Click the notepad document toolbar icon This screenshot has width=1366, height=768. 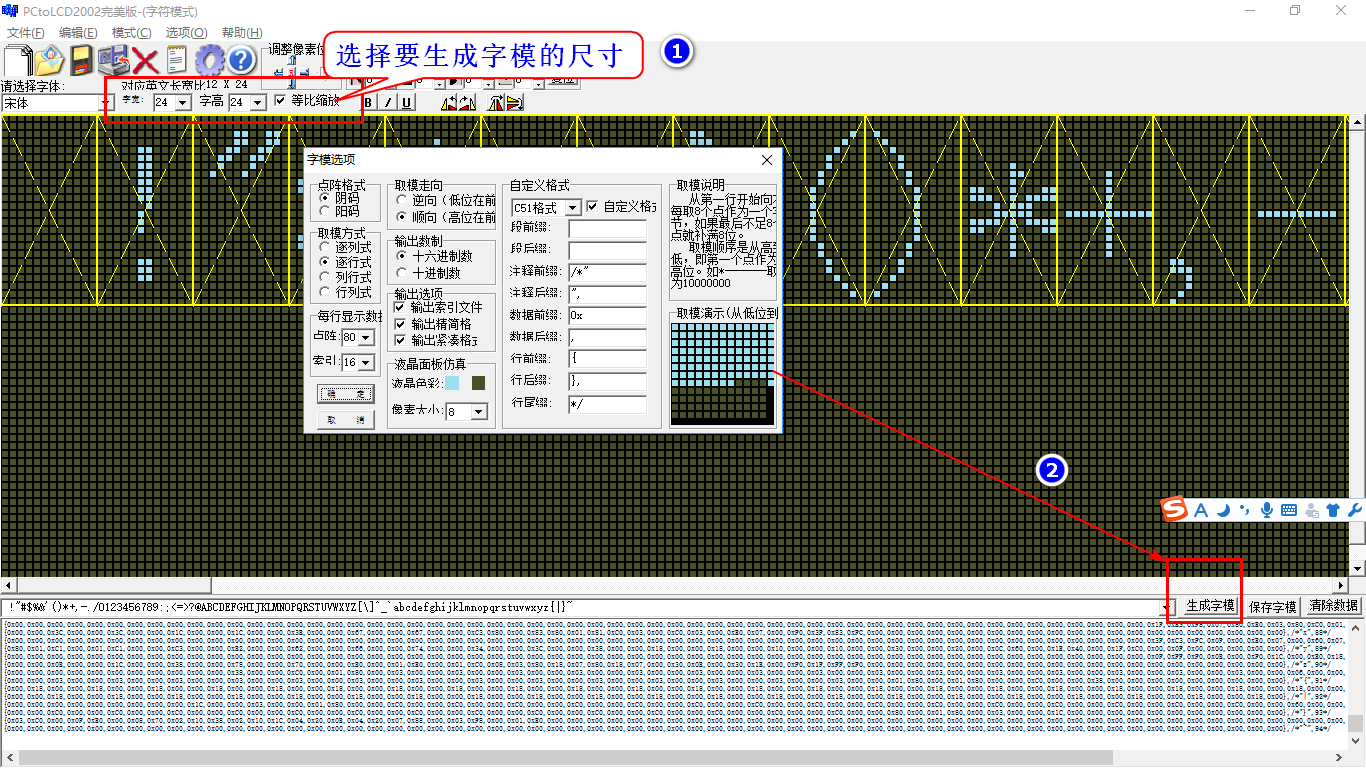177,61
